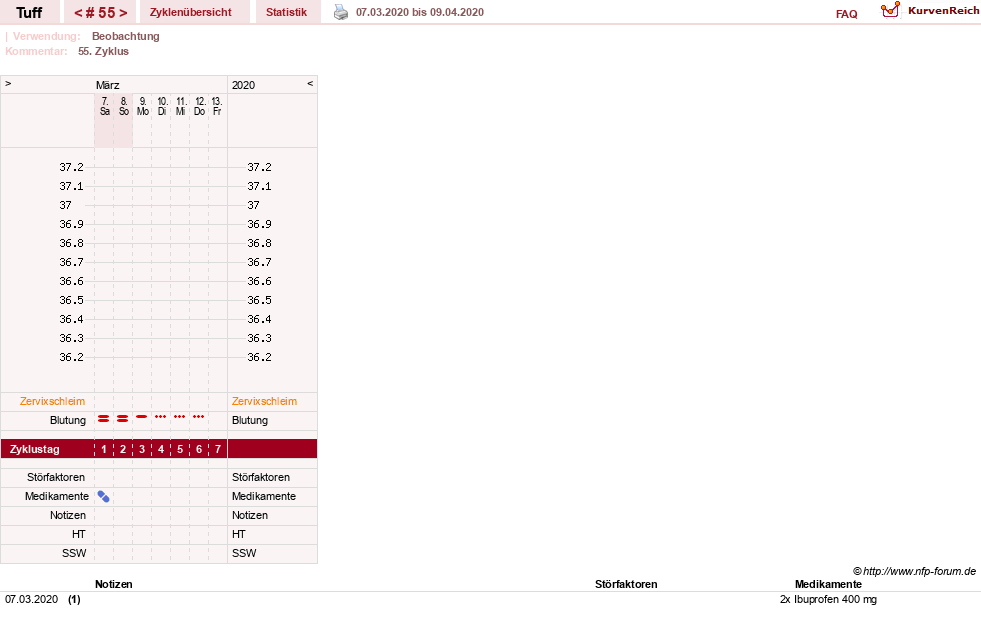
Task: Click the KurvenReich logo icon
Action: pos(890,10)
